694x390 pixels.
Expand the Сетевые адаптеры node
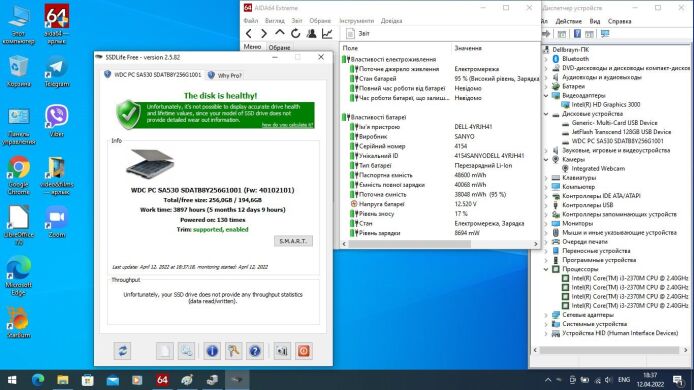(546, 315)
